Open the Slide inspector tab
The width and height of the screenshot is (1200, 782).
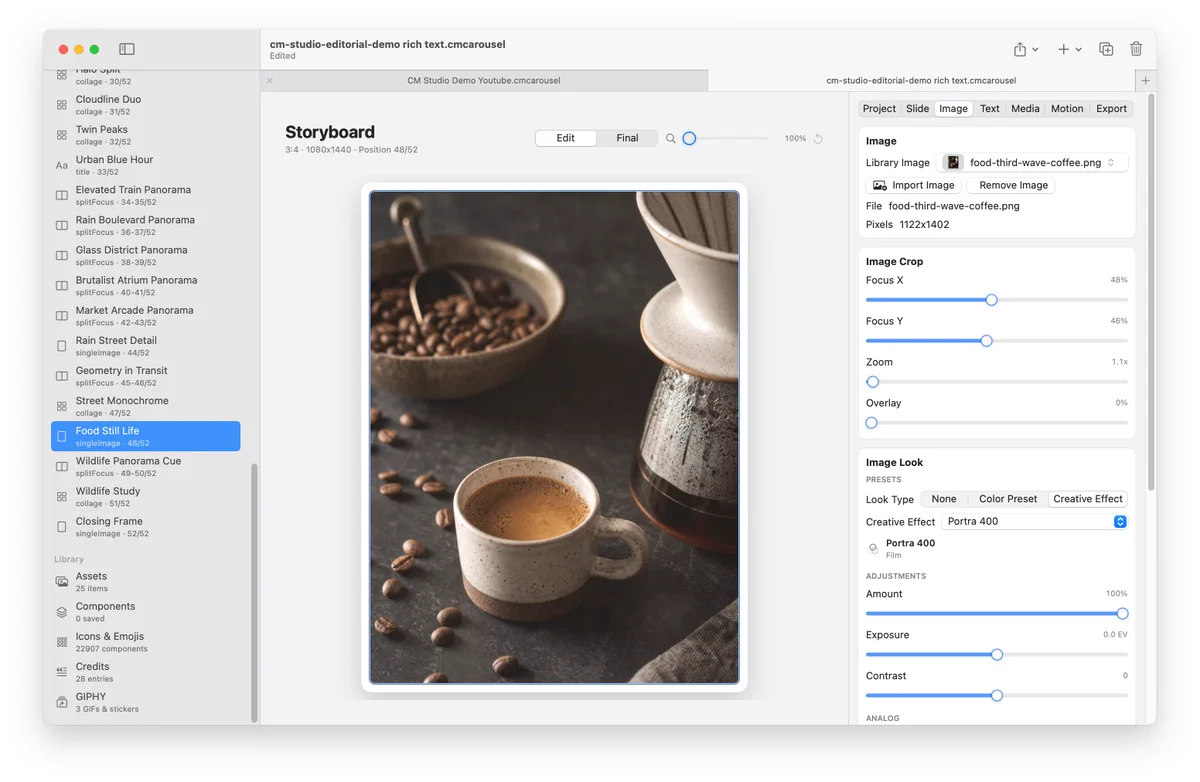point(918,108)
